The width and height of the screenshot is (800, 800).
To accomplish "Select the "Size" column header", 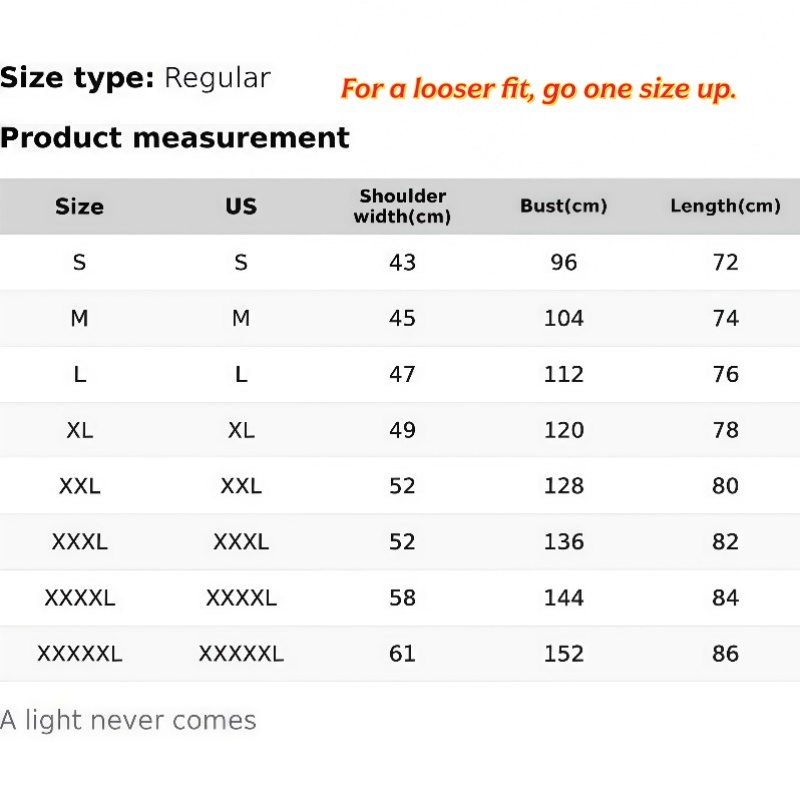I will tap(79, 207).
